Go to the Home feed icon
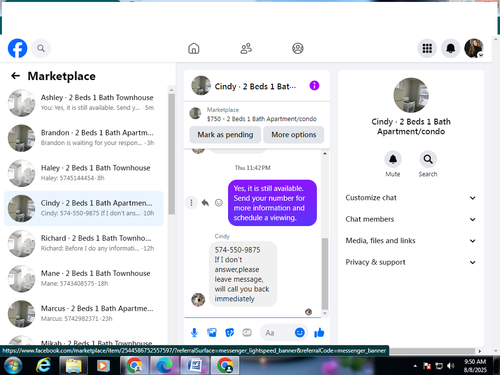The image size is (500, 375). [194, 48]
